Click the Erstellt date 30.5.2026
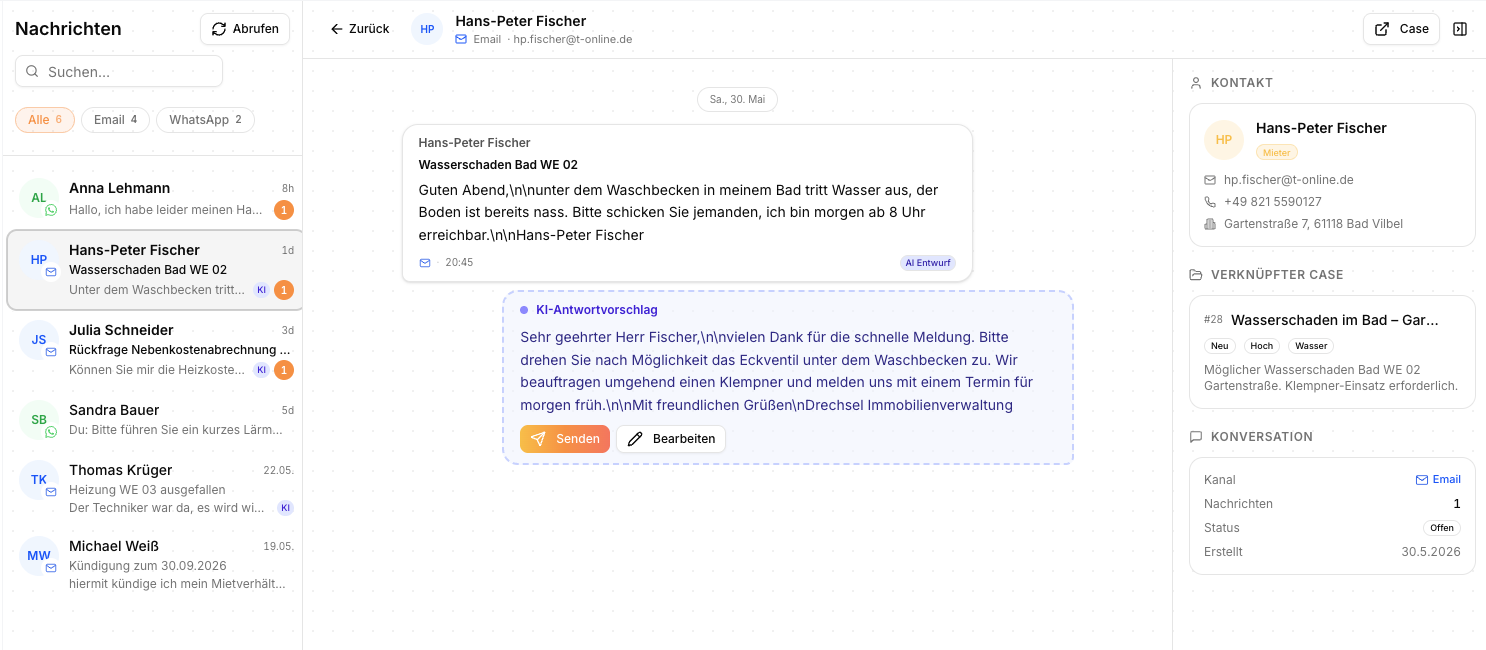Image resolution: width=1486 pixels, height=650 pixels. (1431, 552)
